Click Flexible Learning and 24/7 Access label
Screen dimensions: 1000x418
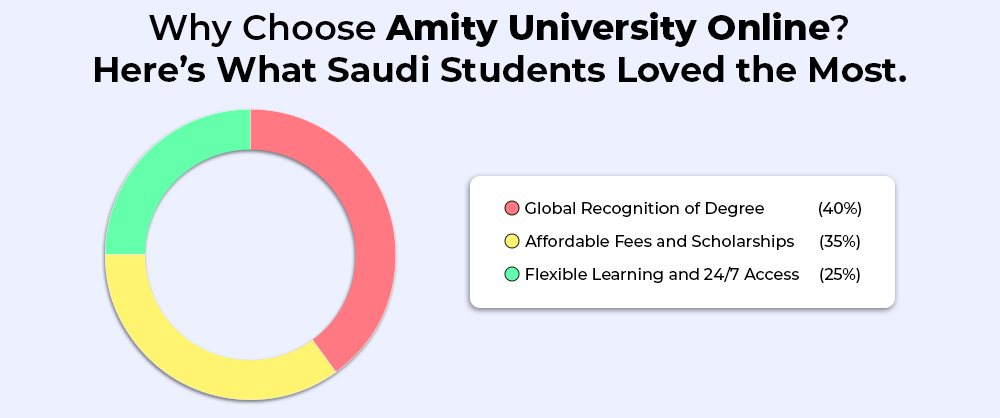tap(662, 275)
